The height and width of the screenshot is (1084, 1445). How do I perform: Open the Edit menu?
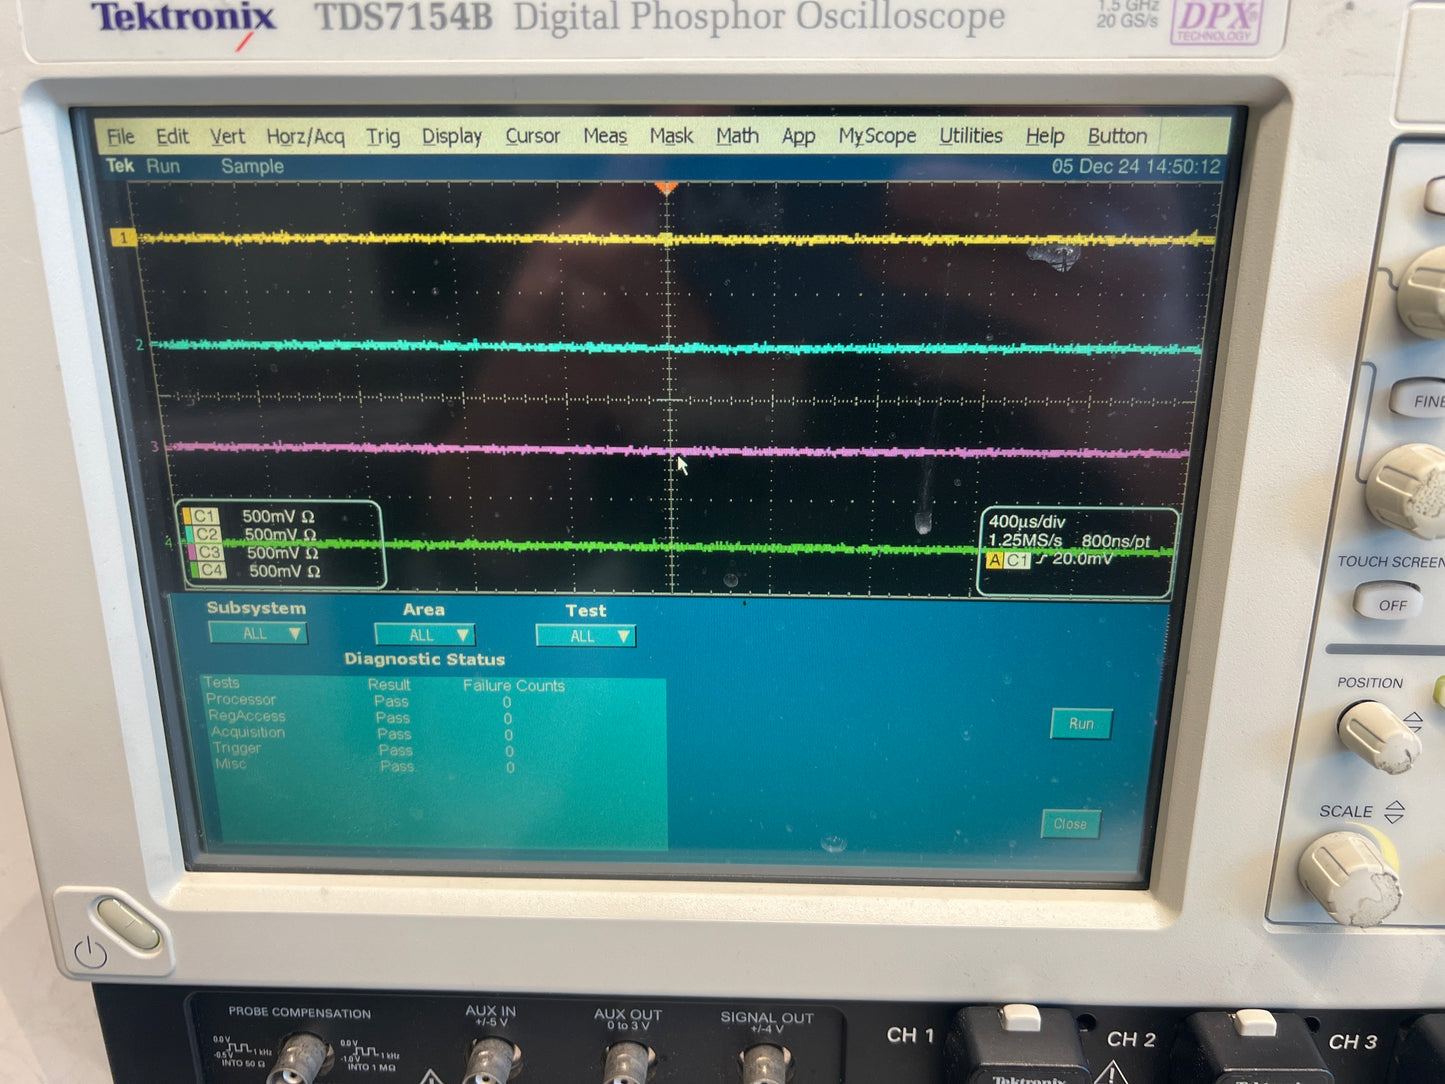point(172,136)
